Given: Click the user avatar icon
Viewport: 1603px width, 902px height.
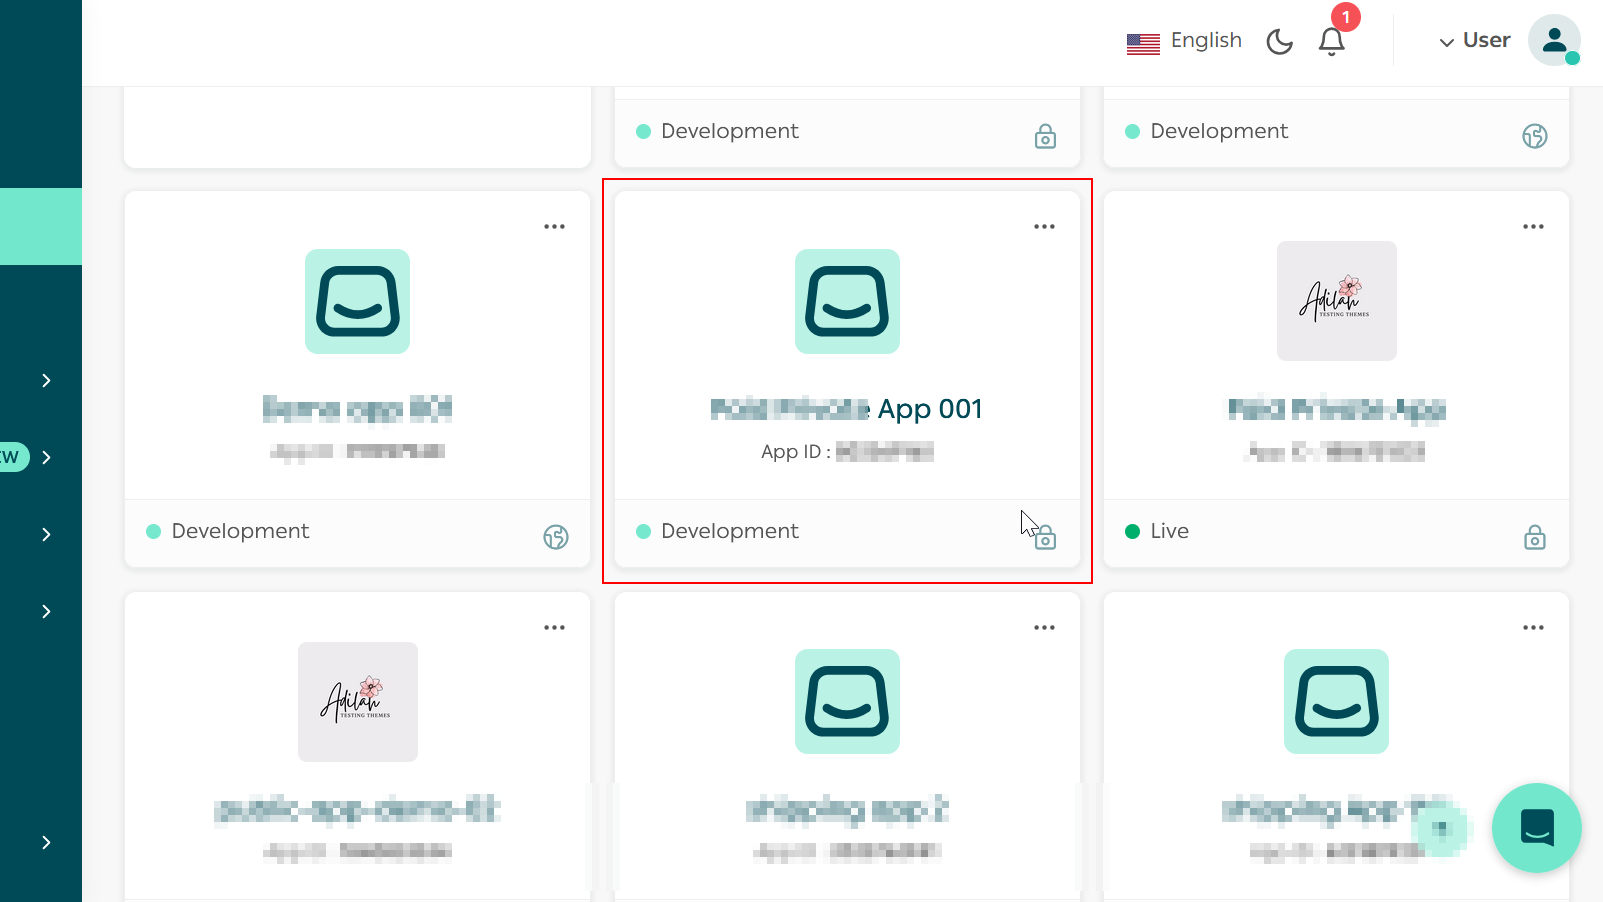Looking at the screenshot, I should (x=1553, y=40).
